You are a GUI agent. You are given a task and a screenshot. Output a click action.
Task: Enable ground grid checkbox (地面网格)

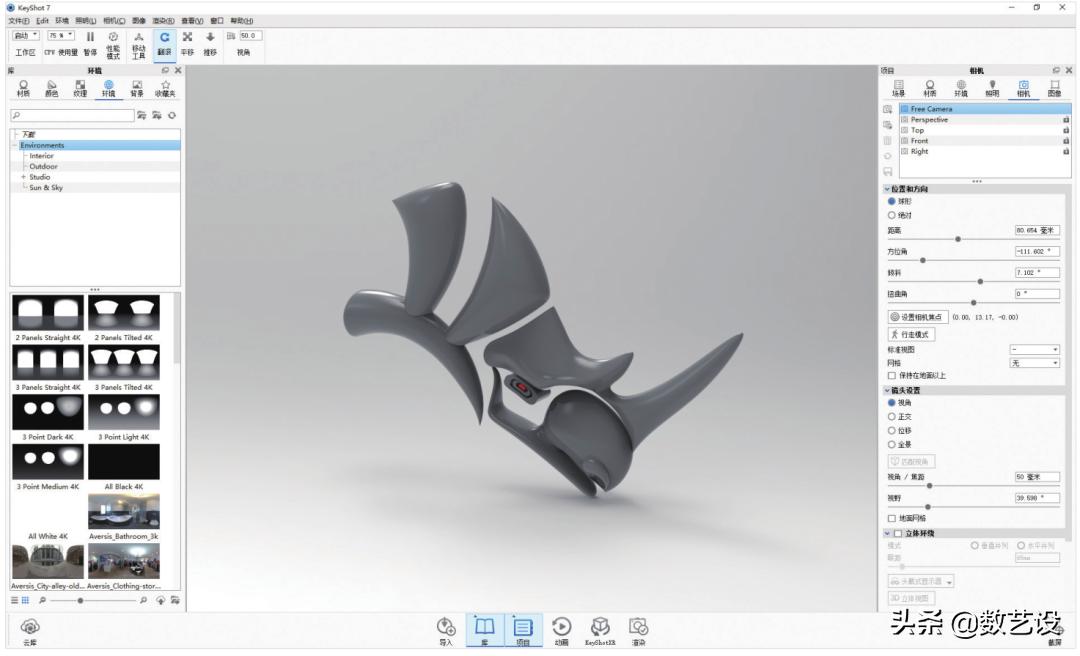892,518
